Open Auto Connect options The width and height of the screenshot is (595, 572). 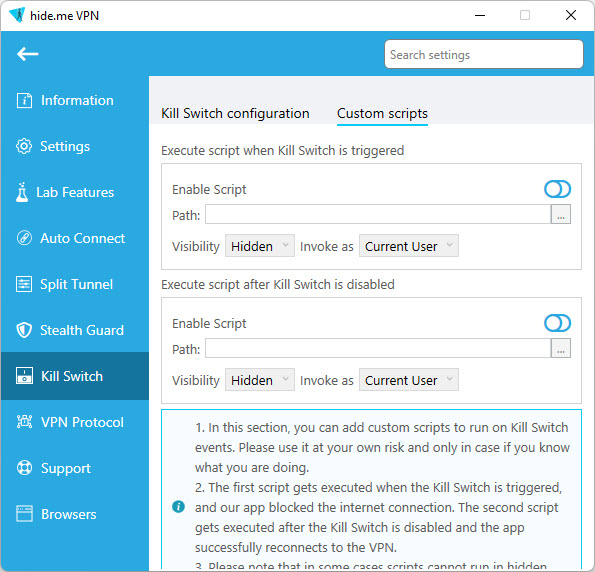[75, 238]
